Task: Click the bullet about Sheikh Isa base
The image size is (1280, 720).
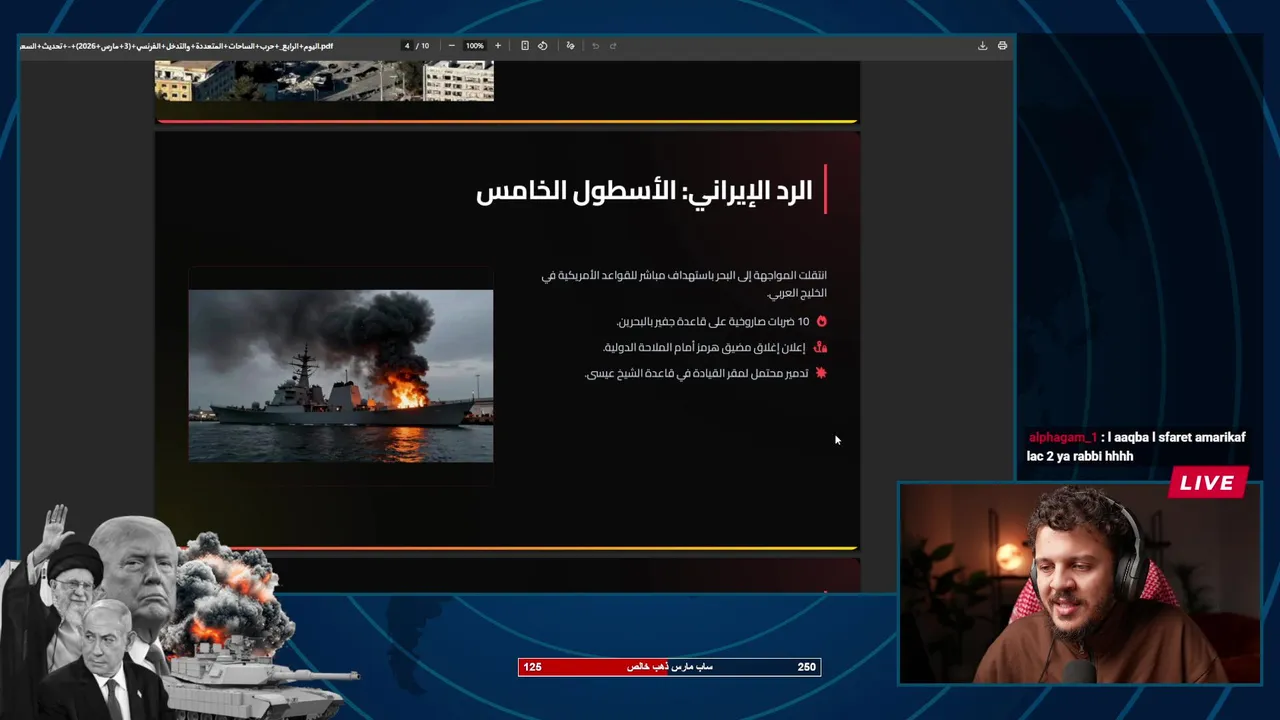Action: [697, 374]
